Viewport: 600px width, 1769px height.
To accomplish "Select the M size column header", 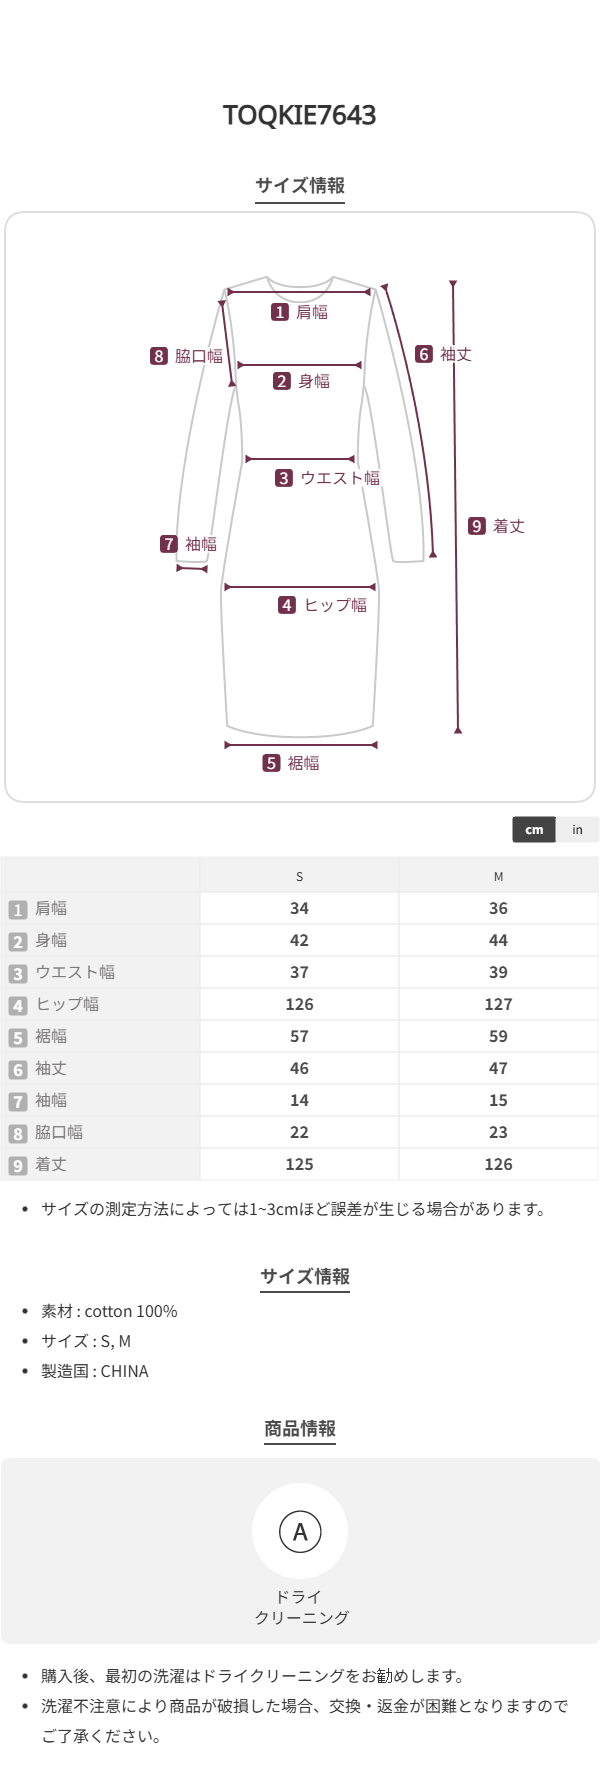I will (498, 876).
